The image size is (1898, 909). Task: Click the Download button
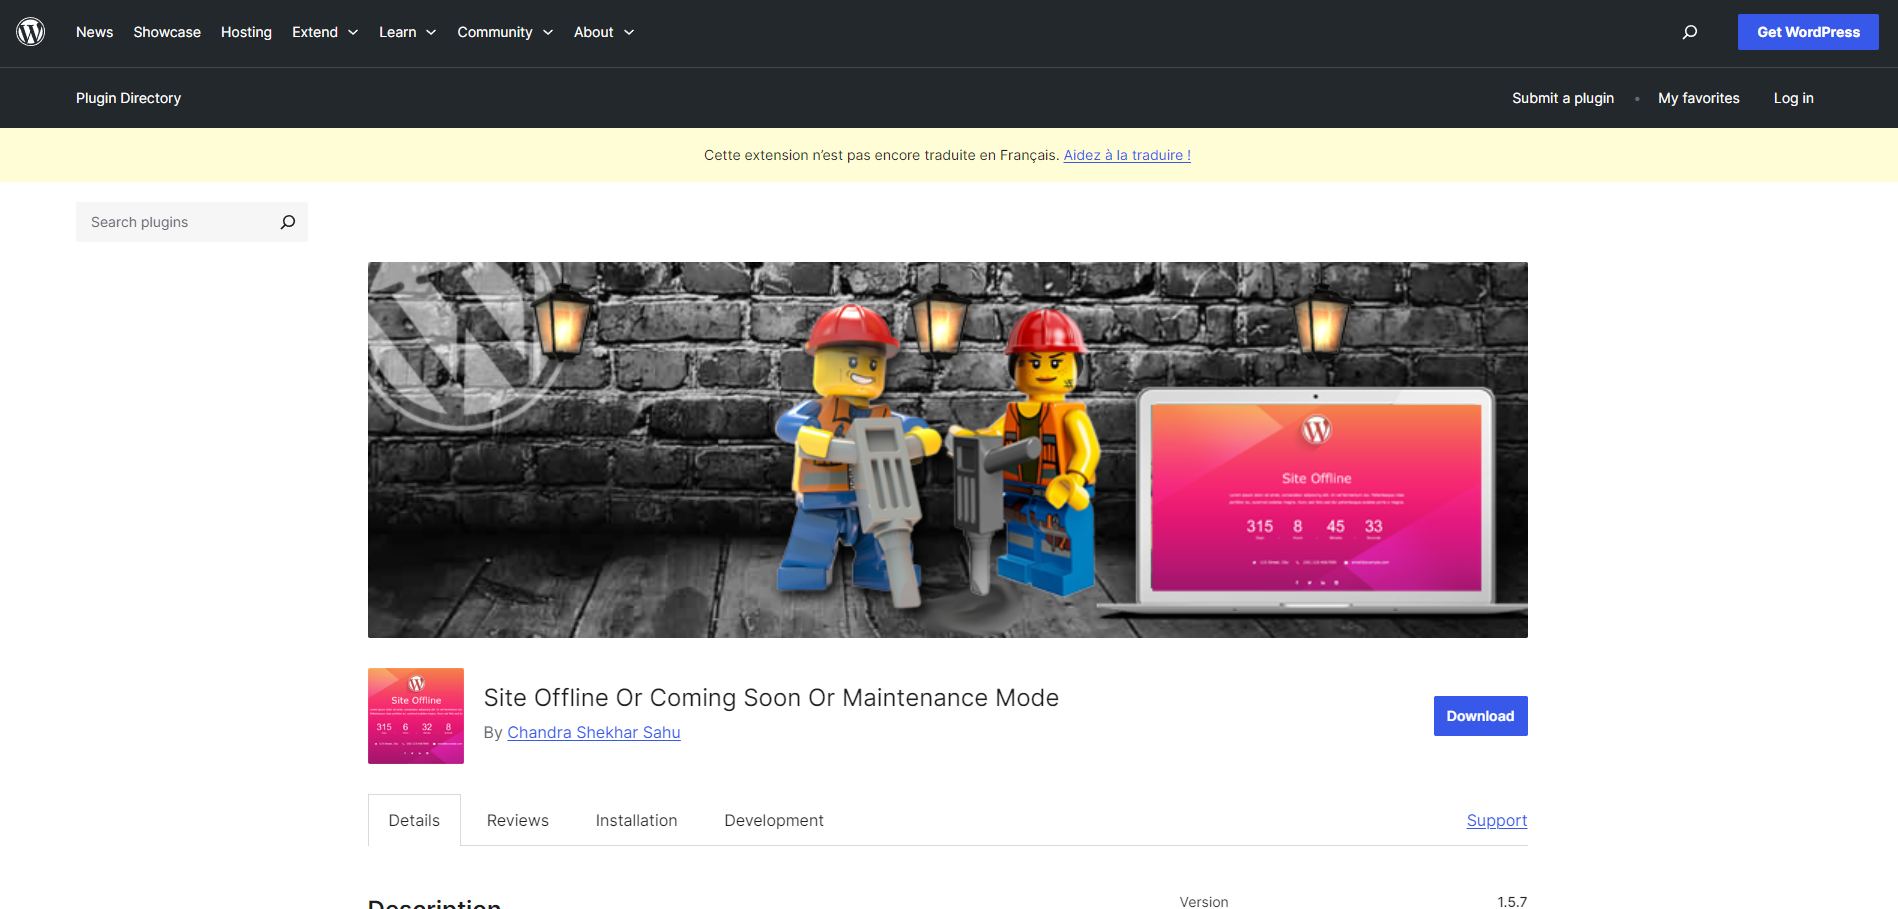(x=1480, y=715)
